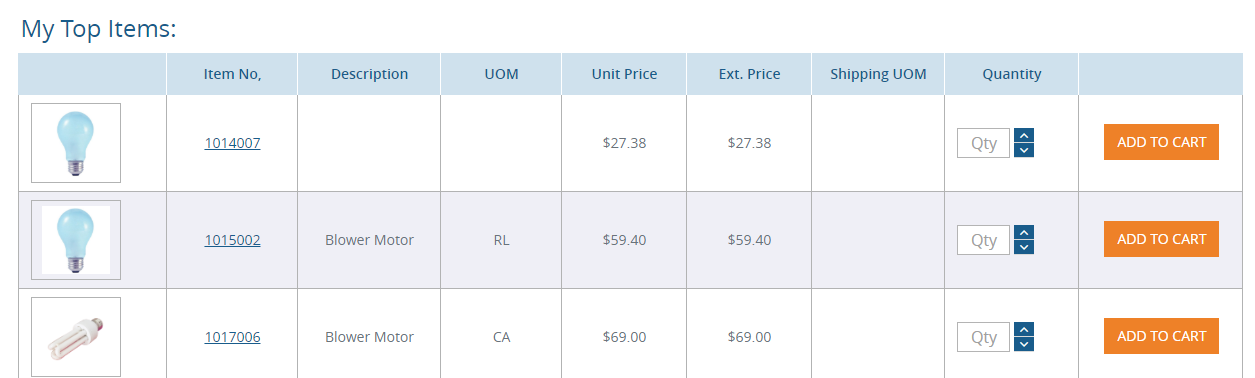Open light bulb thumbnail for item 1014007
The height and width of the screenshot is (378, 1255).
pos(76,143)
